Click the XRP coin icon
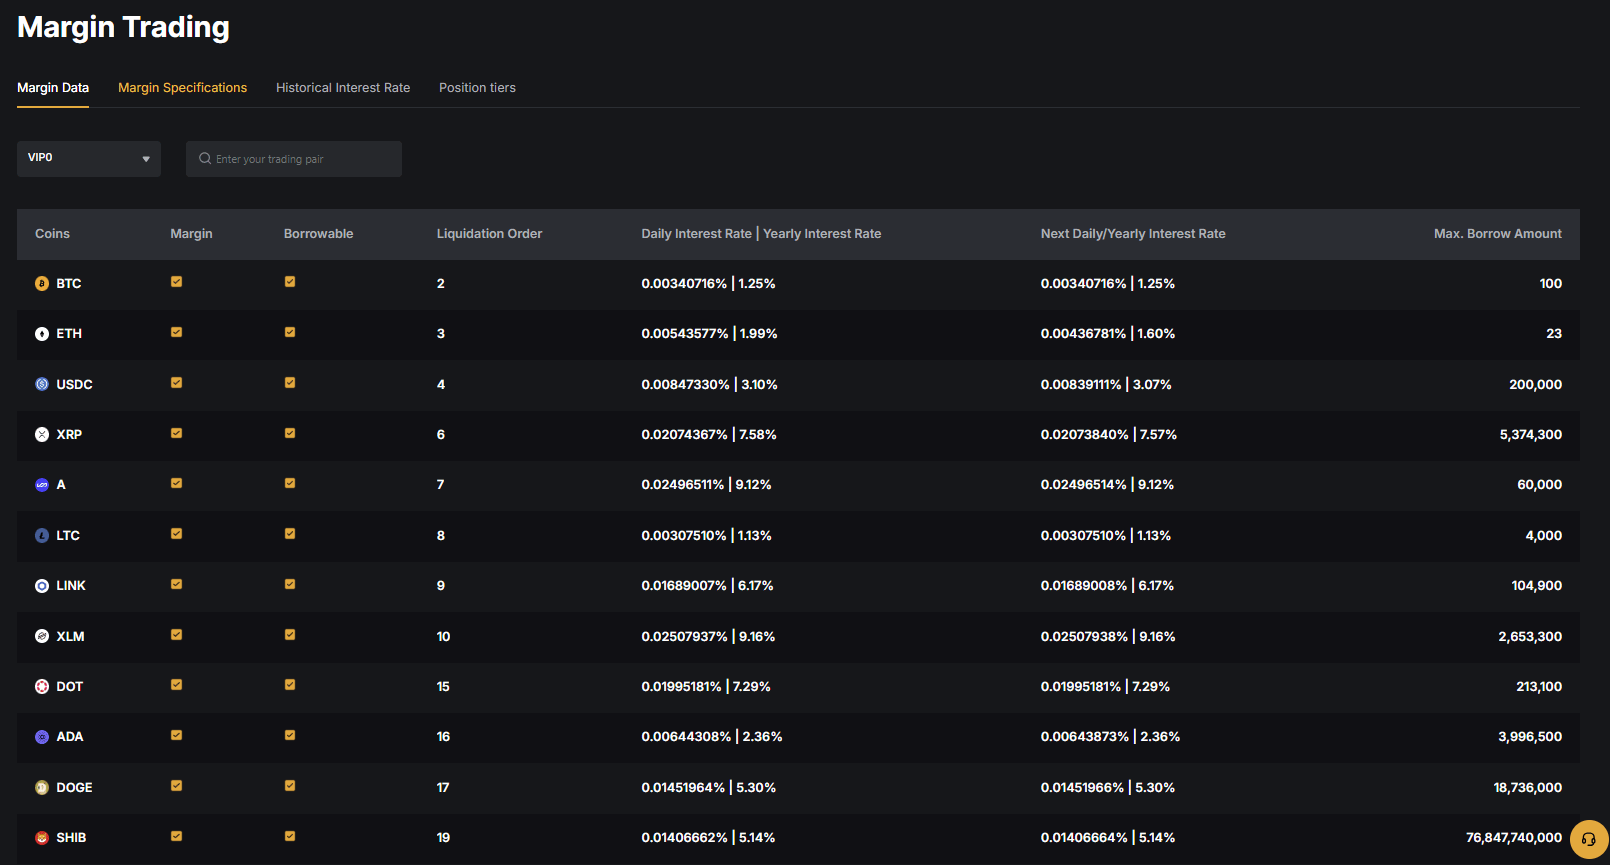 tap(42, 435)
